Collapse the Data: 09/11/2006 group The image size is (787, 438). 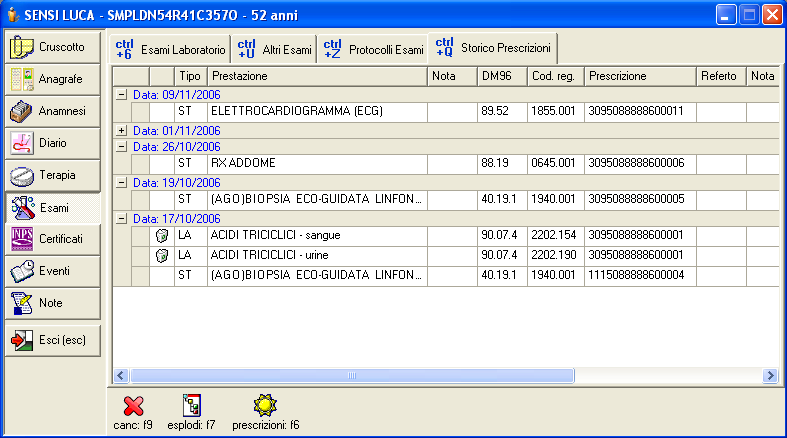[122, 94]
